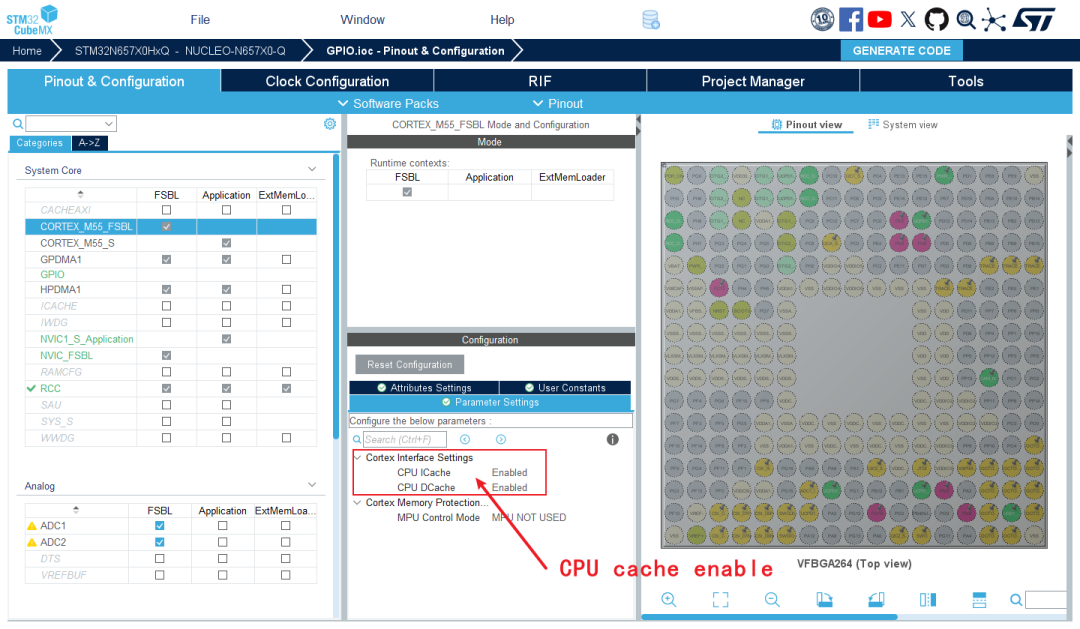The width and height of the screenshot is (1080, 629).
Task: Collapse the Analog category
Action: pyautogui.click(x=312, y=485)
